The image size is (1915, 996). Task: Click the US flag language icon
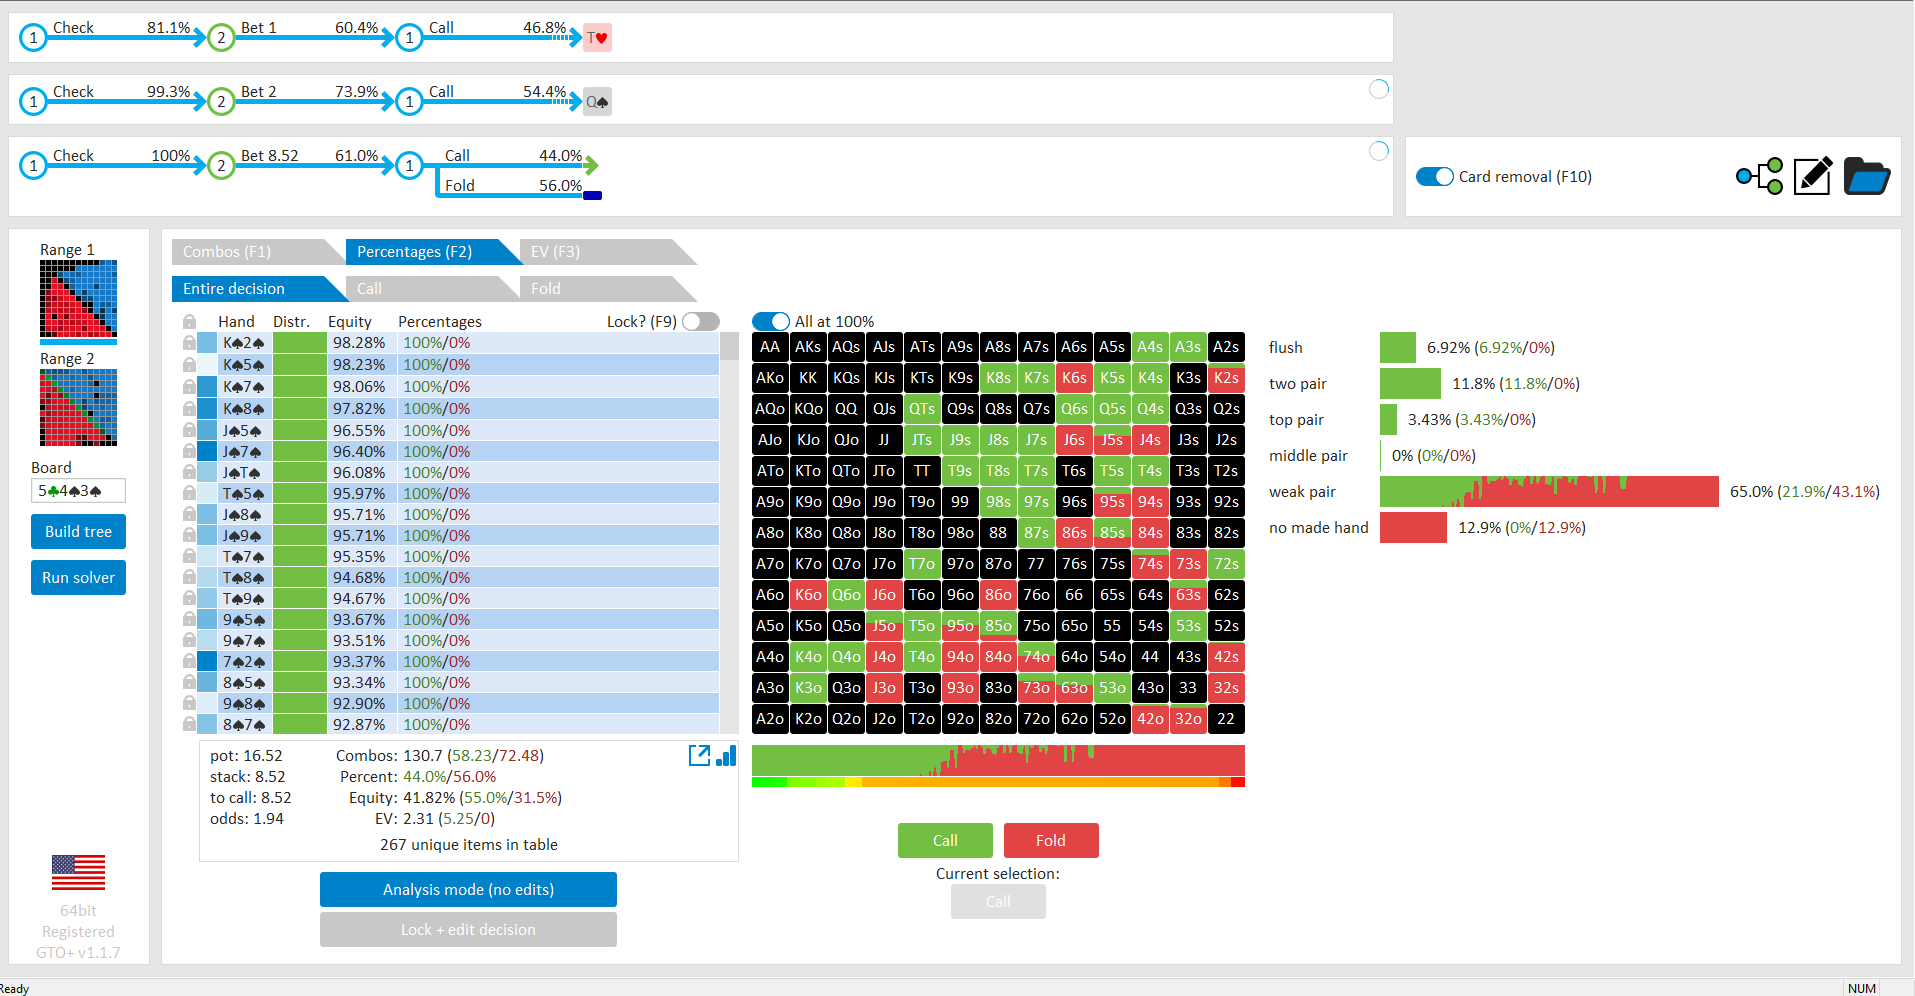(x=78, y=873)
